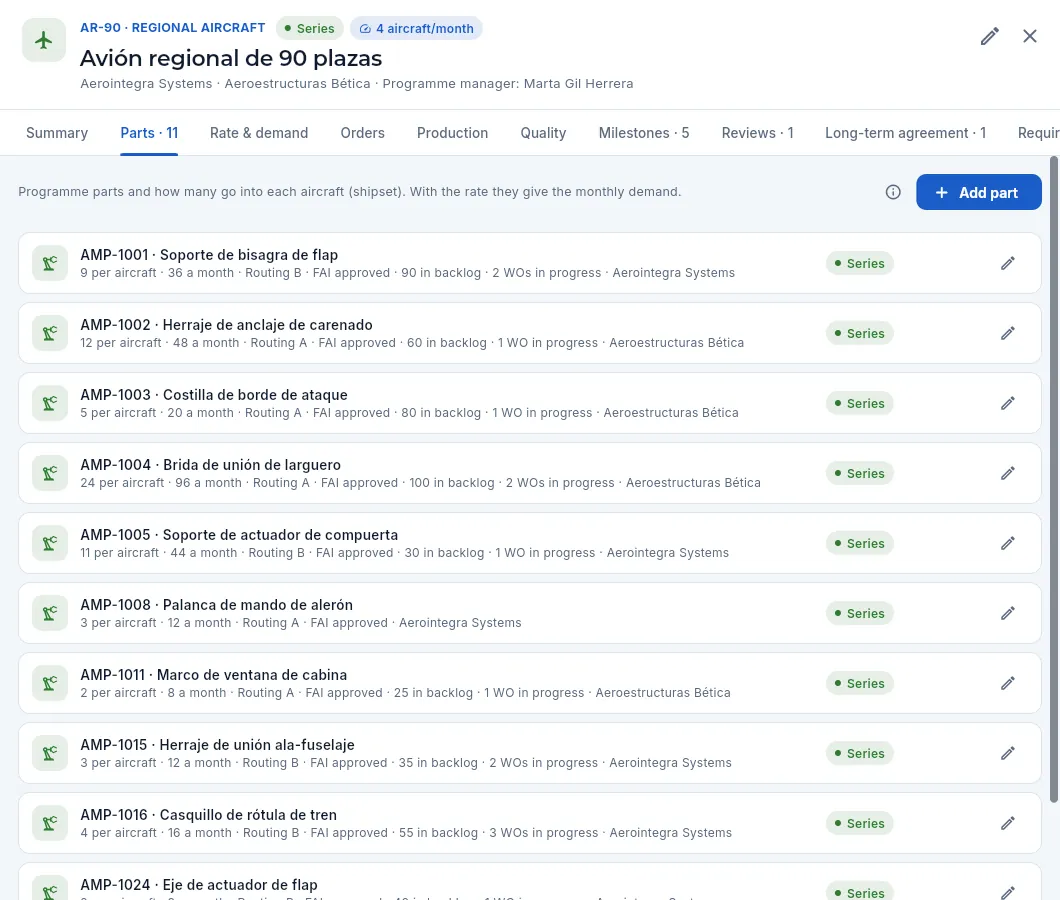View the Milestones · 5 tab
This screenshot has width=1060, height=900.
point(644,133)
